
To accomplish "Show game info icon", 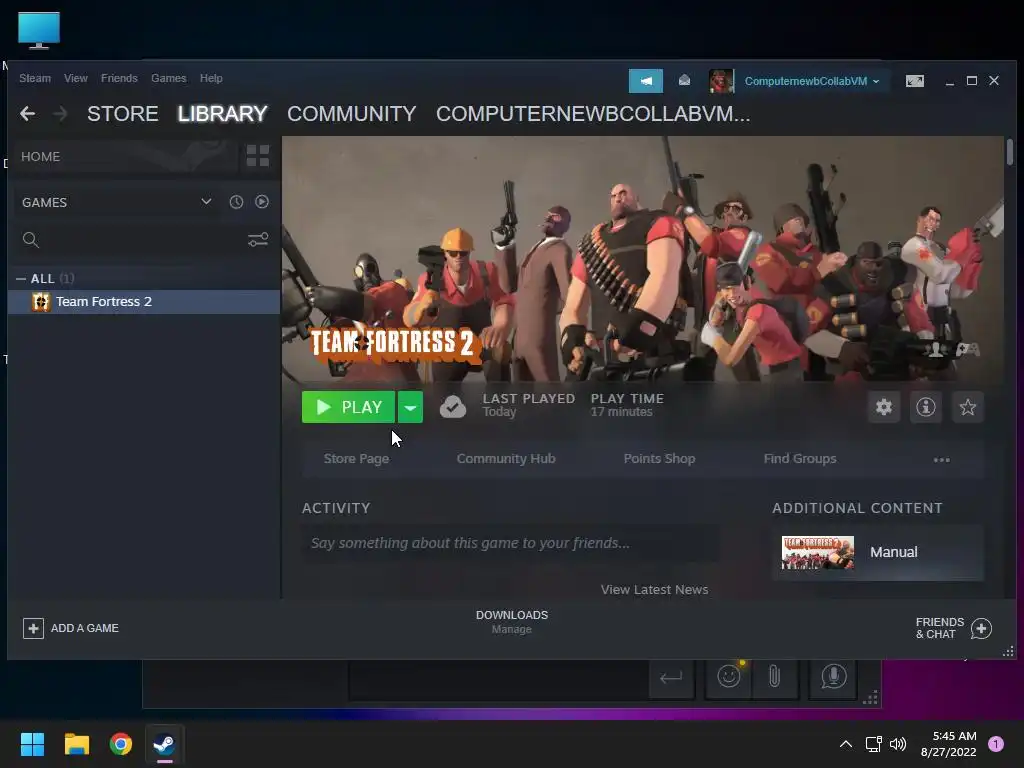I will (925, 407).
